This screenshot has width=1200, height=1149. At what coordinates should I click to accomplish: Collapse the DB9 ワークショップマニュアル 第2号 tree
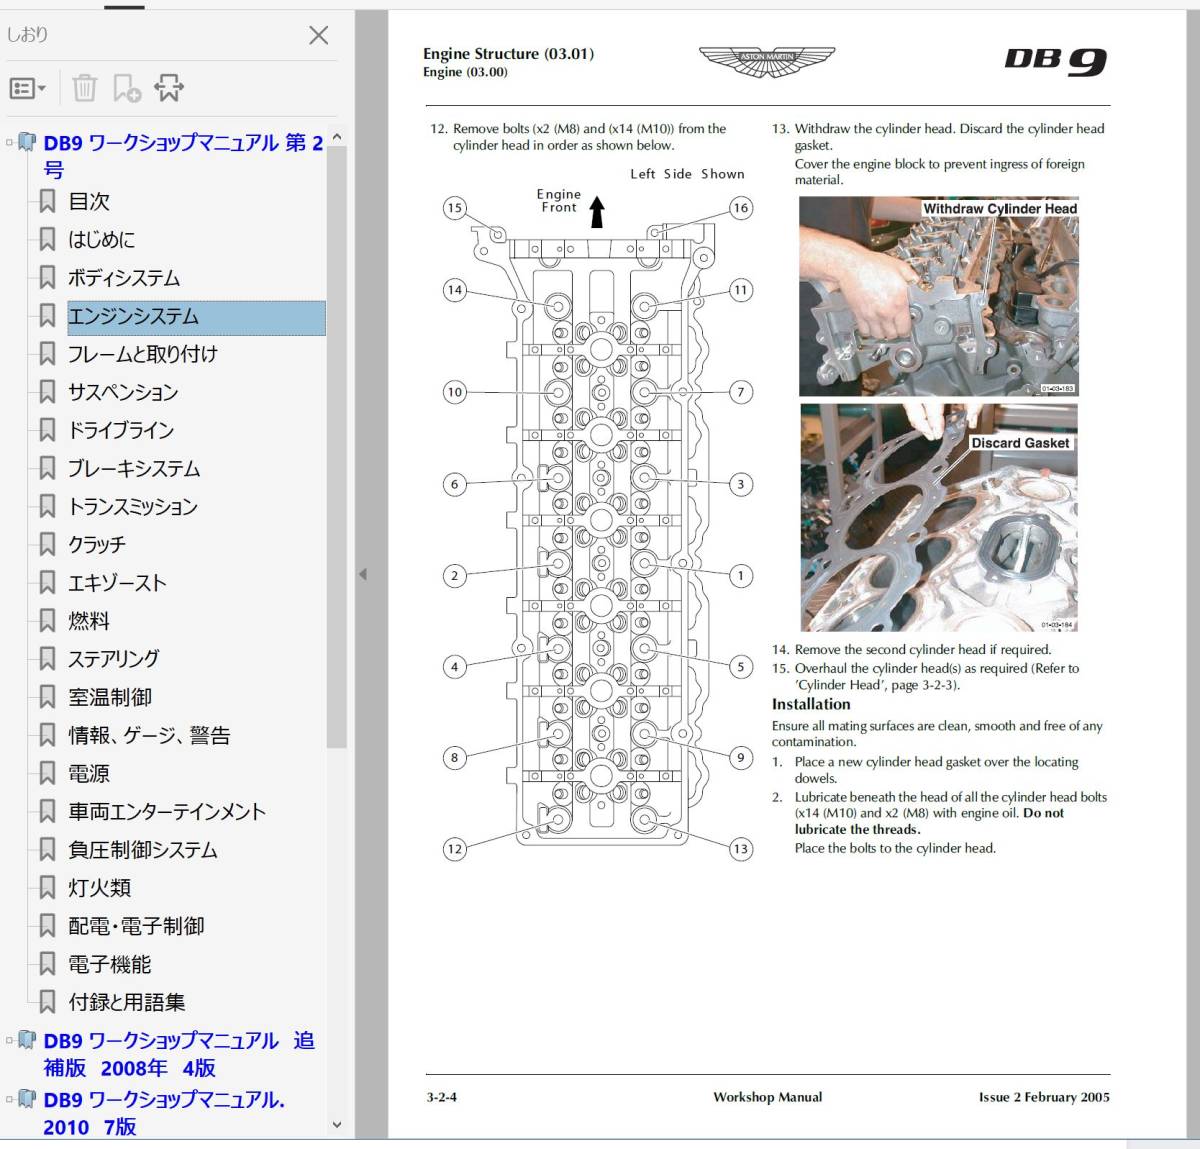point(9,142)
